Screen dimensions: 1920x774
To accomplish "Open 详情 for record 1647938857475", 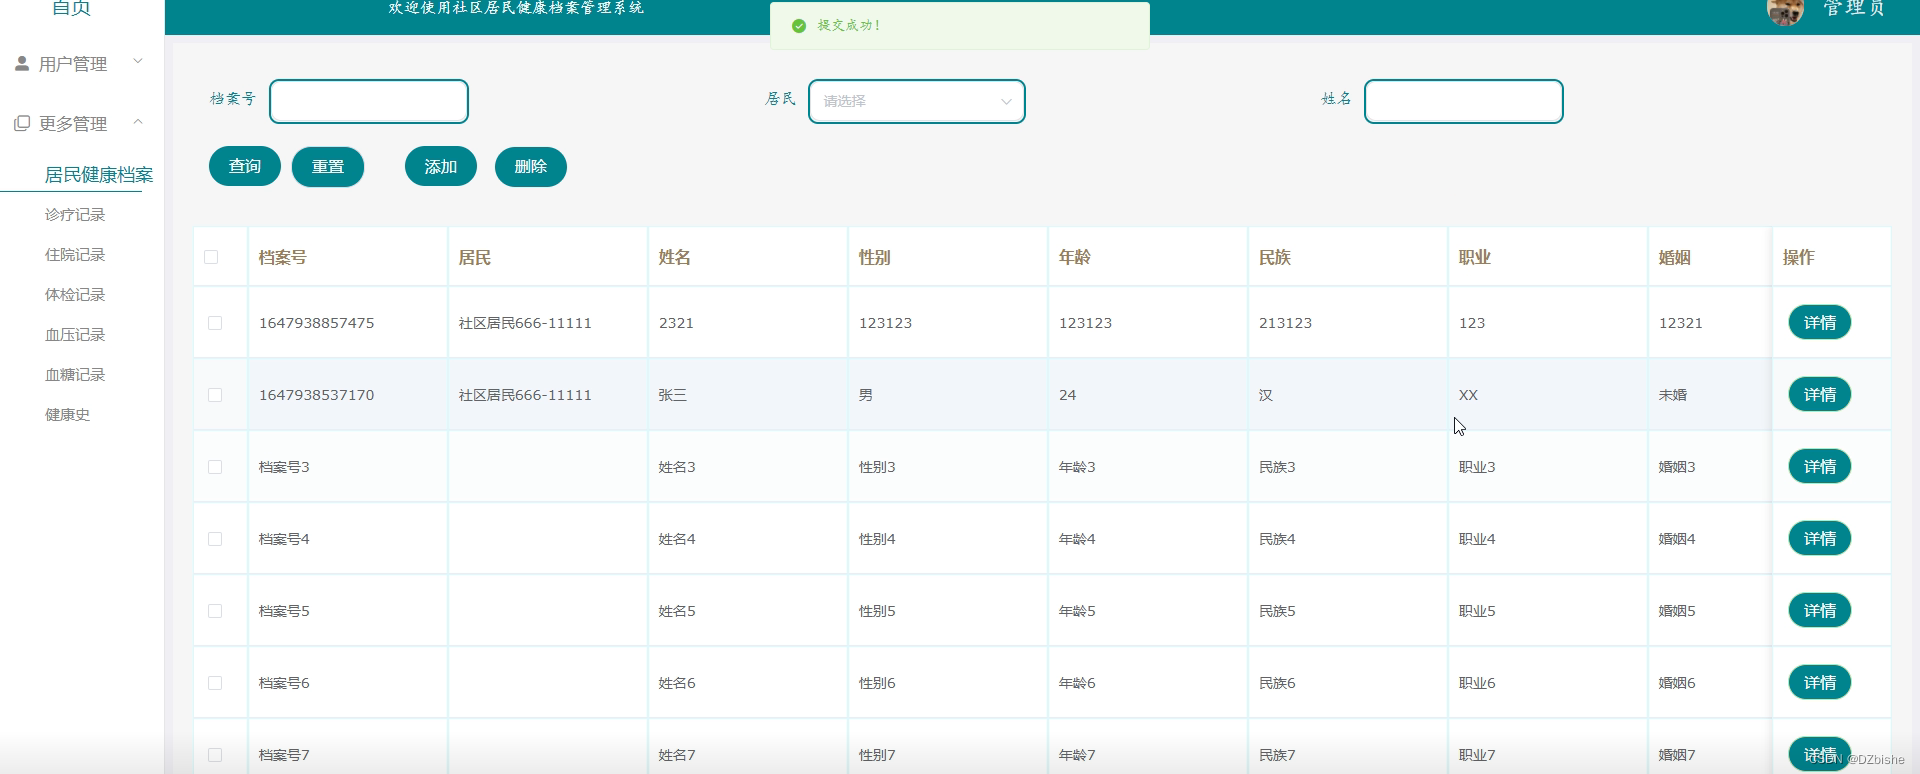I will coord(1820,323).
